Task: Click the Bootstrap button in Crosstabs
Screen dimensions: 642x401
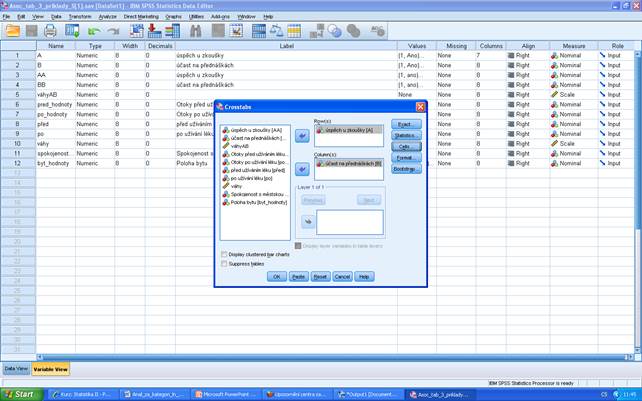Action: (406, 169)
